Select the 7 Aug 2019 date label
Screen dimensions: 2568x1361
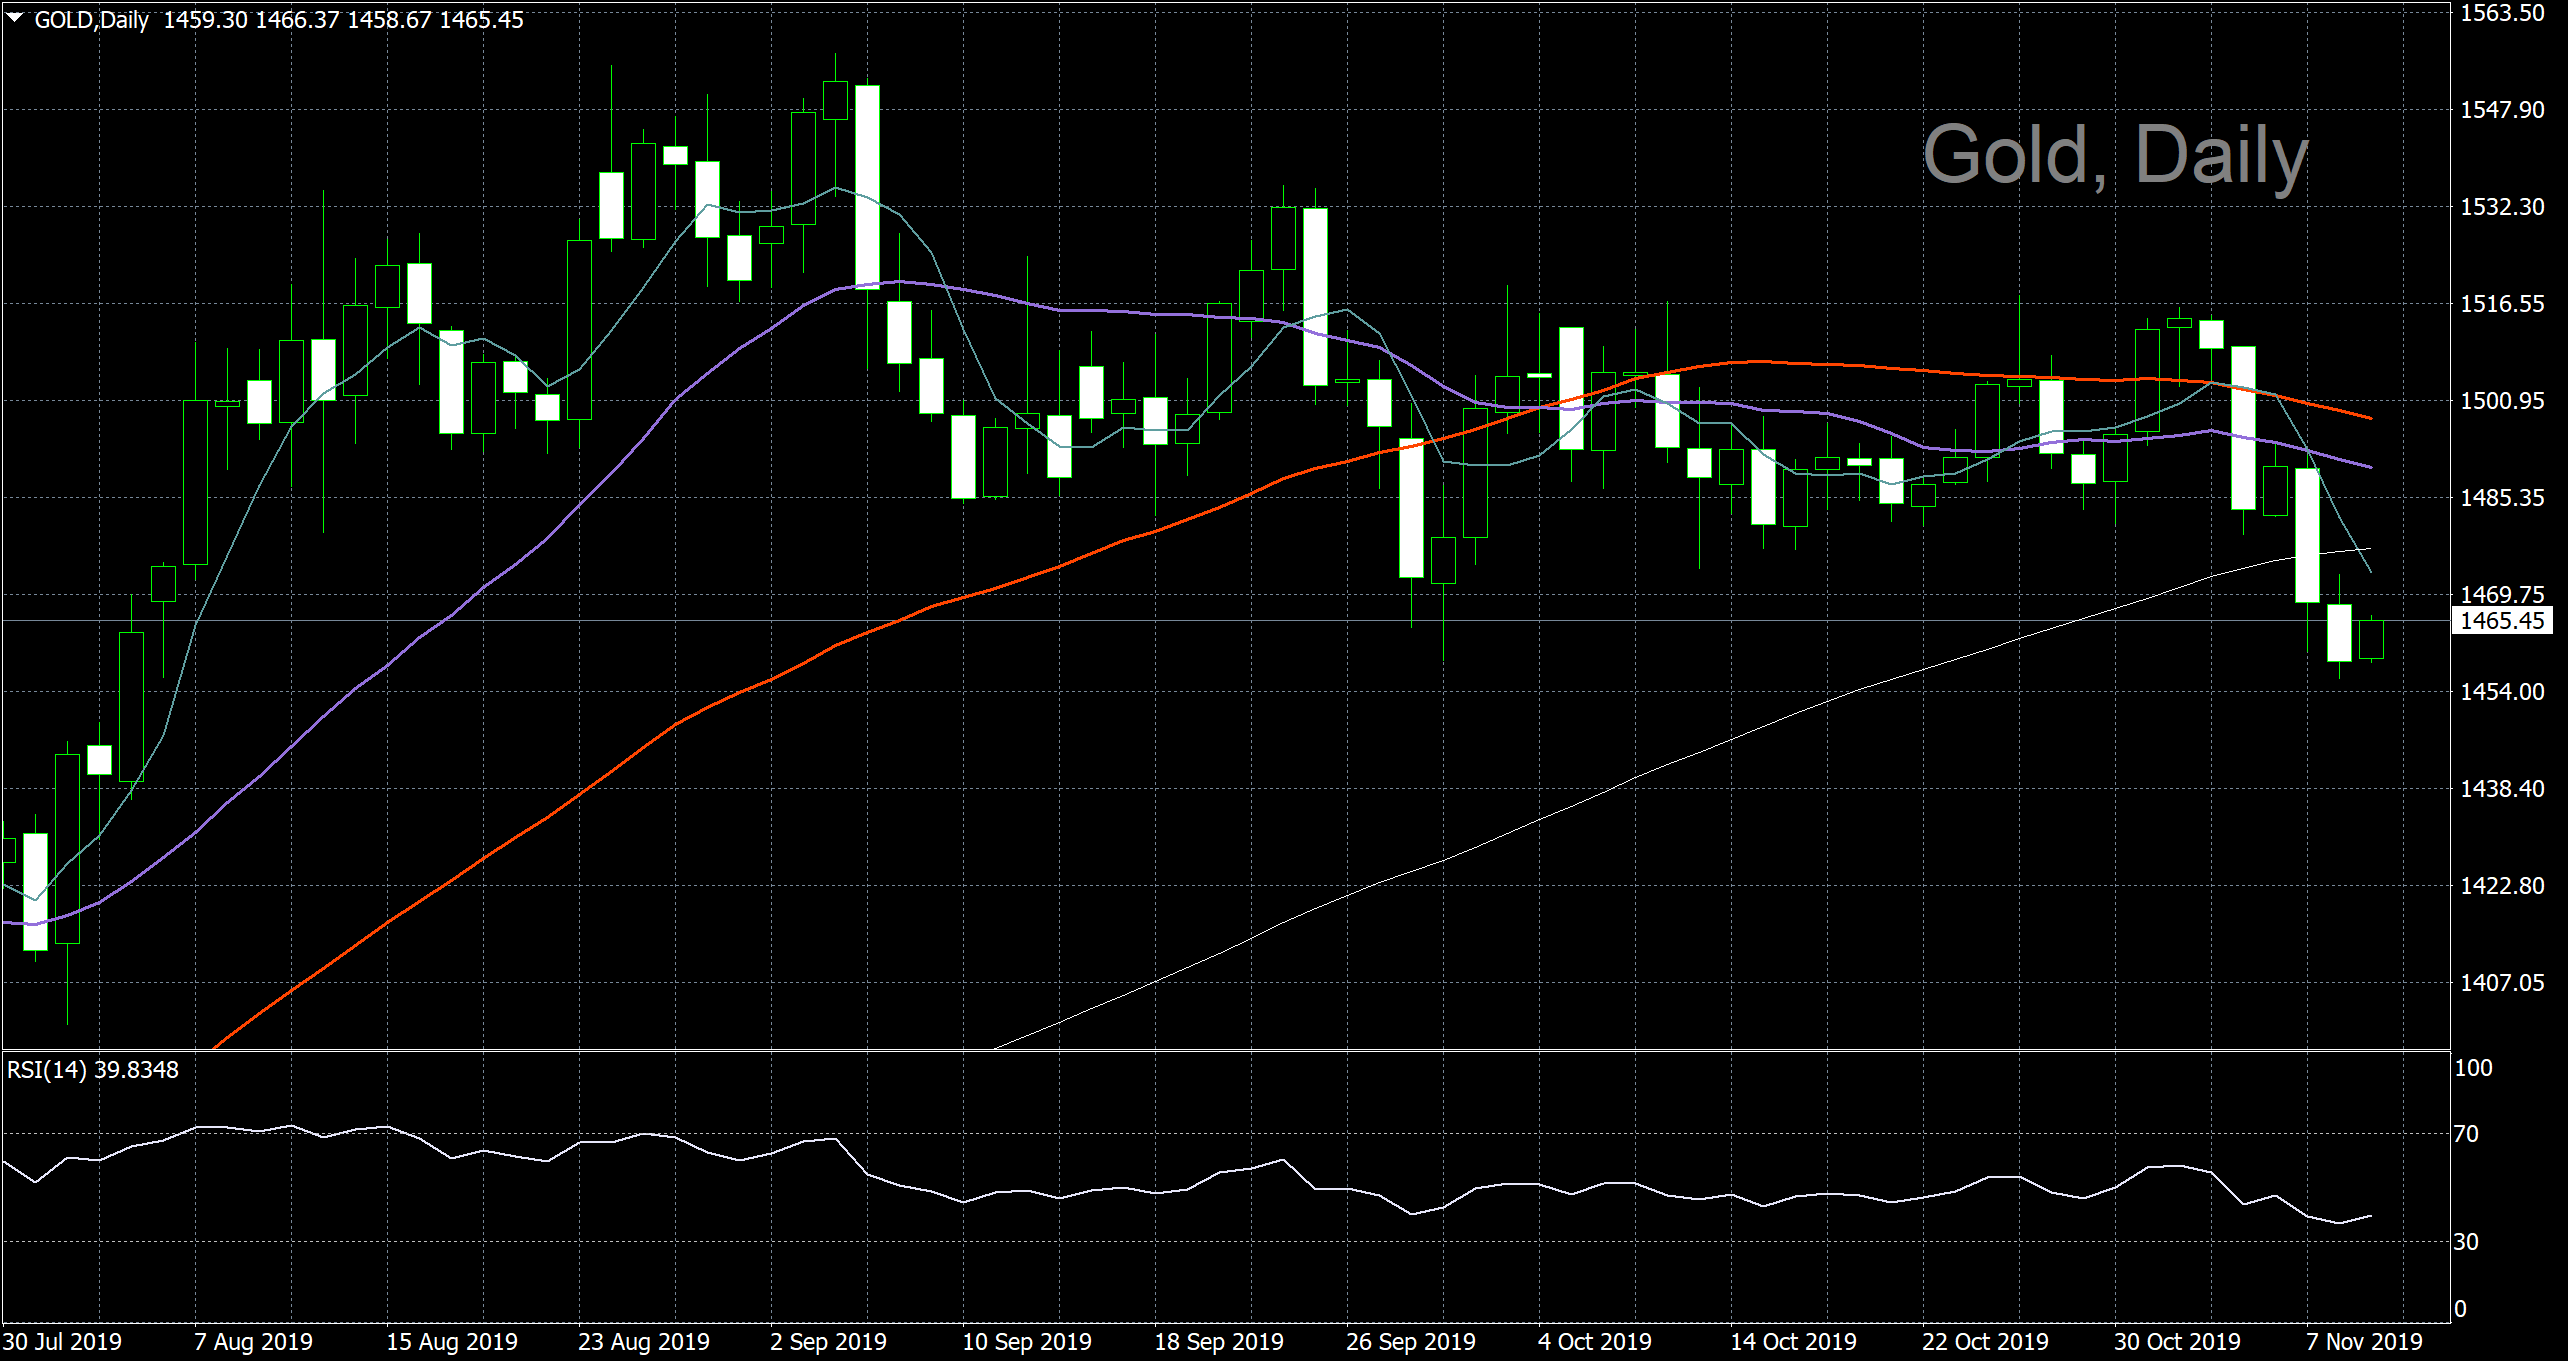(x=253, y=1342)
